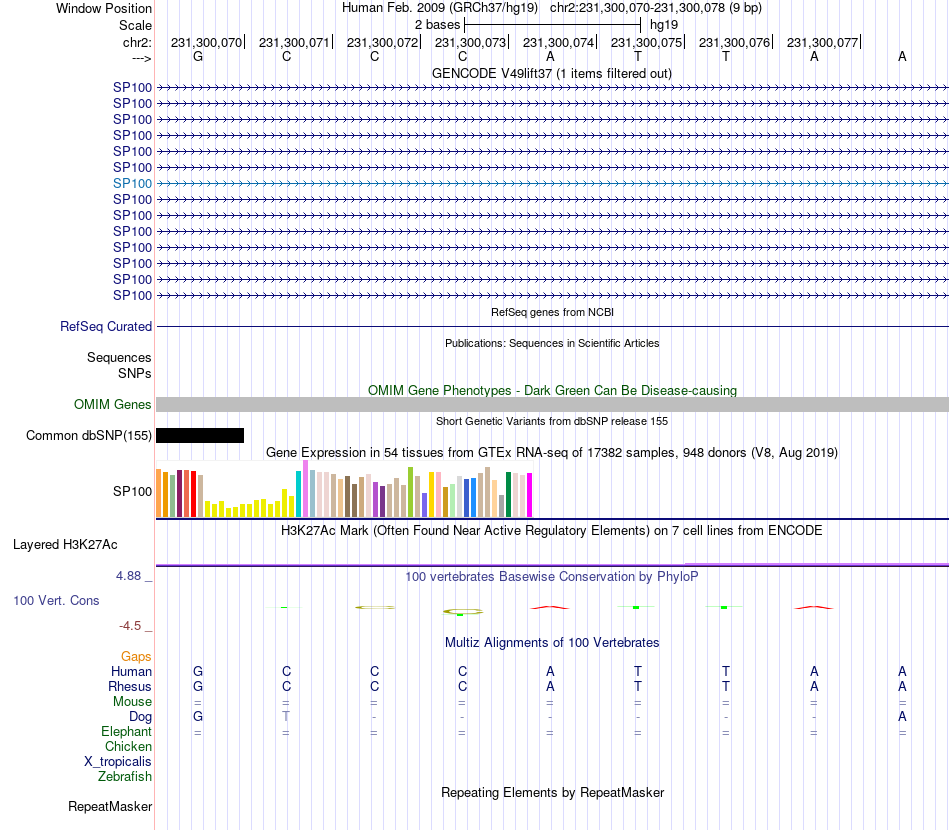
Task: Click the hg19 label beside the scale bar
Action: pyautogui.click(x=664, y=25)
